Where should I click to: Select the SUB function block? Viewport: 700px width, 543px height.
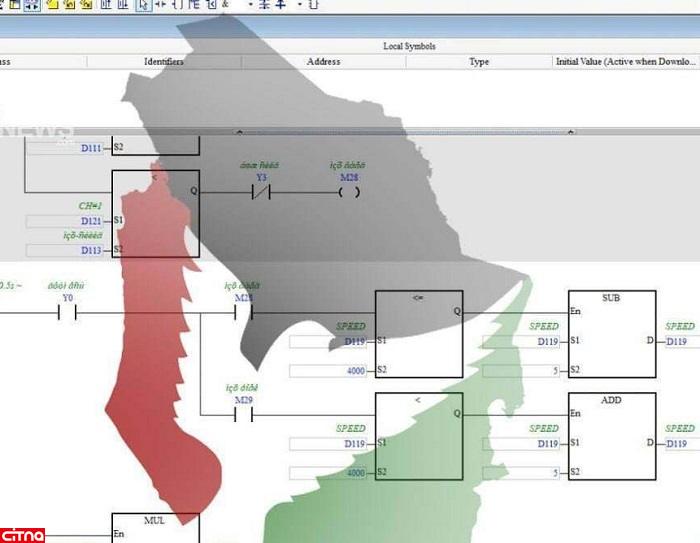(612, 335)
